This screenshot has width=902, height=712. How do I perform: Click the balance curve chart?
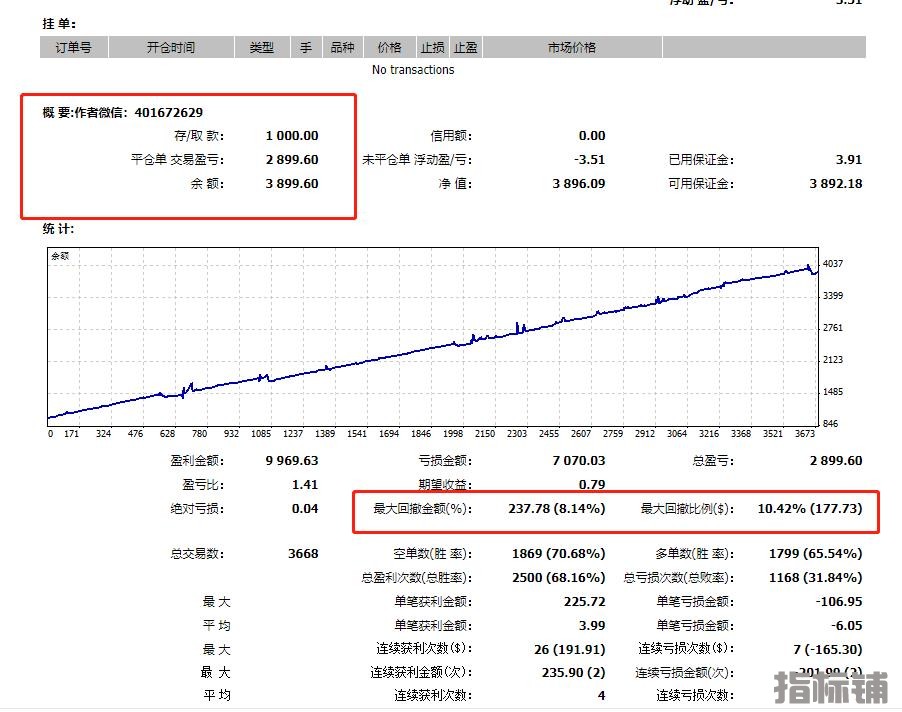coord(432,340)
